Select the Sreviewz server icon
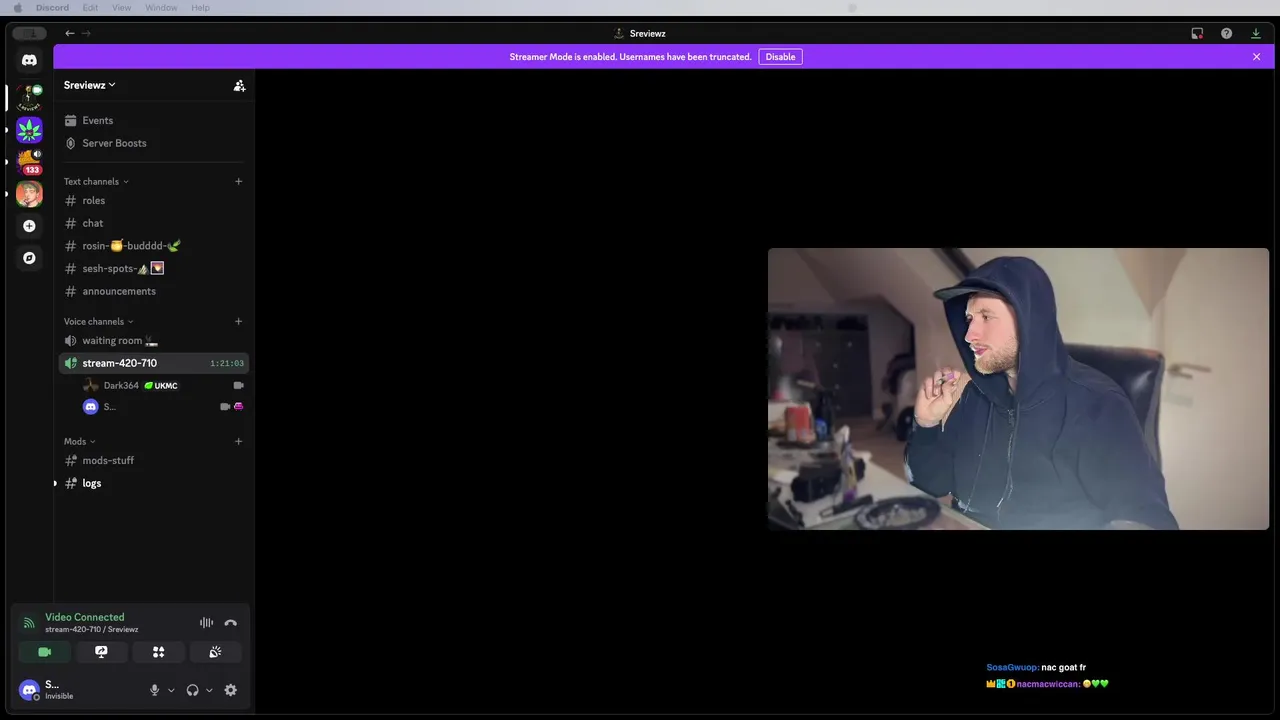The height and width of the screenshot is (720, 1280). (x=29, y=97)
